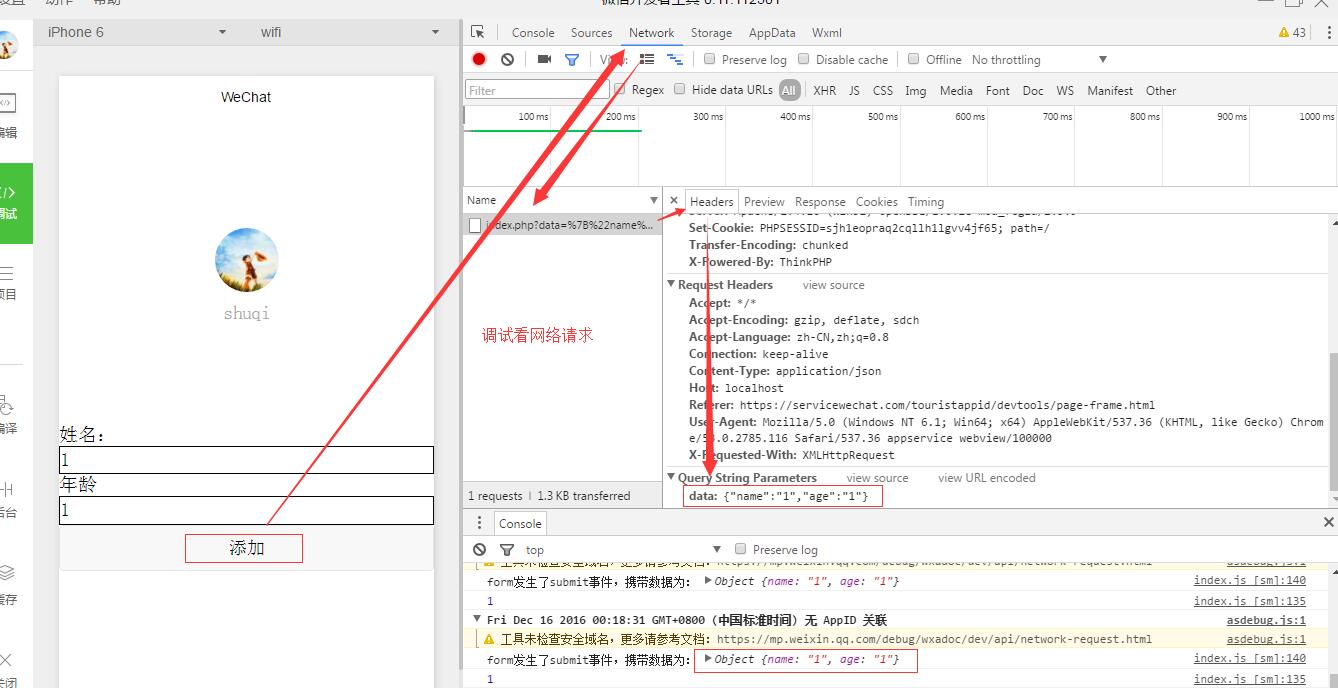
Task: Click the console filter funnel icon
Action: coord(507,549)
